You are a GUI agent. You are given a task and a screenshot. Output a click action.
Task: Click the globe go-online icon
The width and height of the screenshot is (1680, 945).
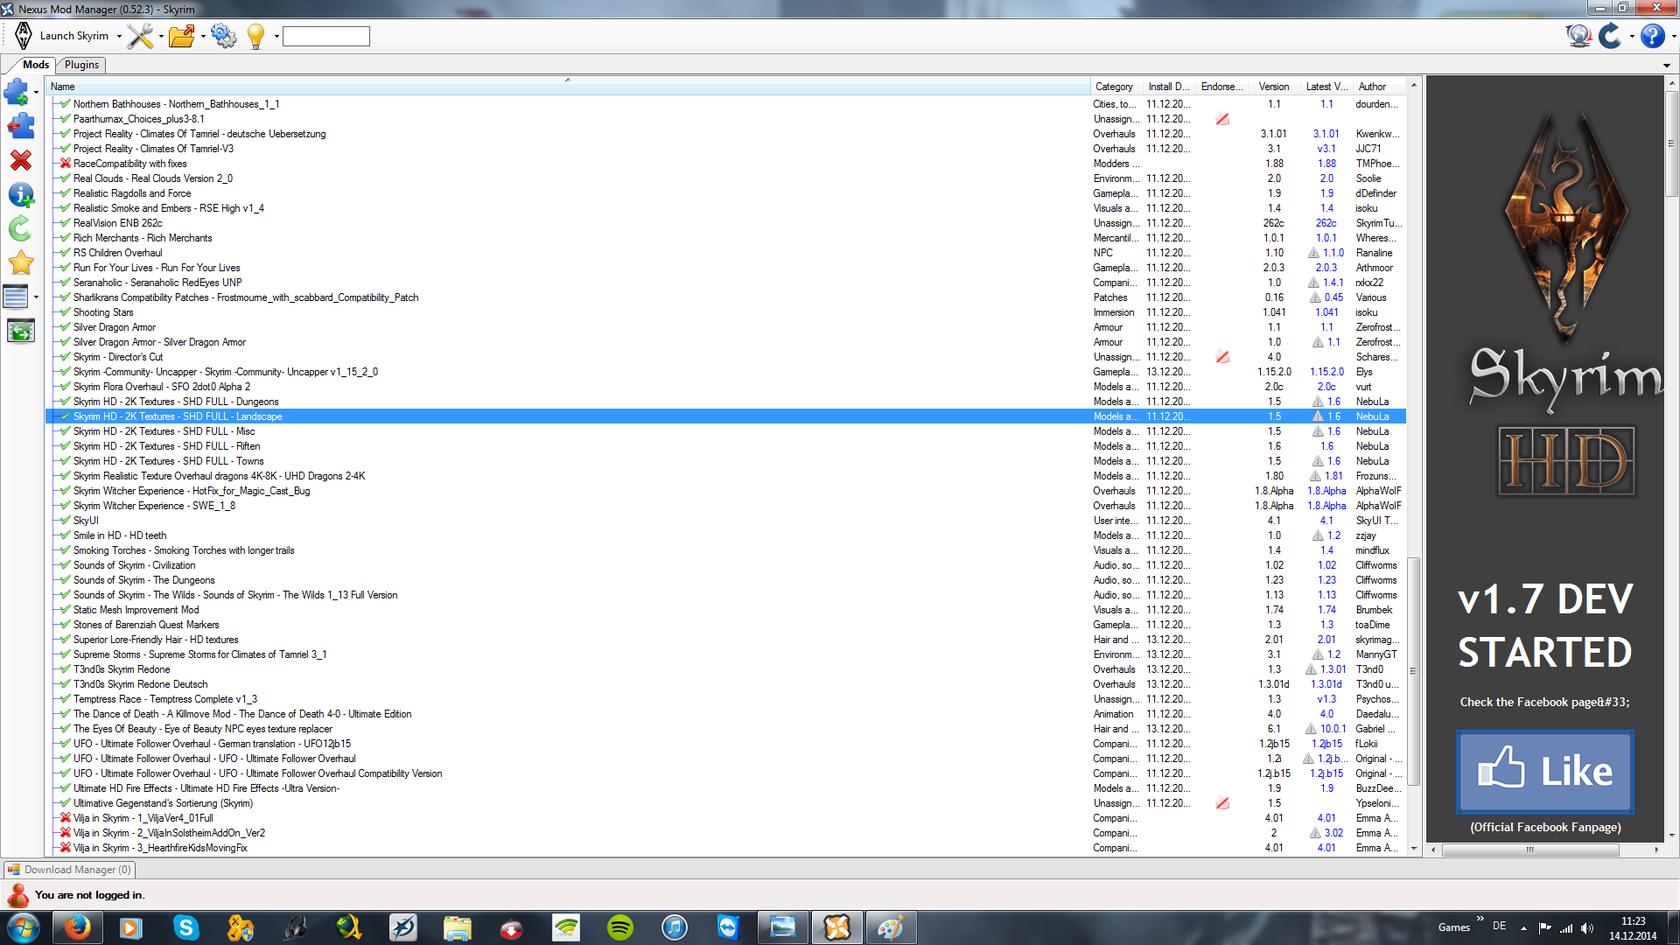tap(1579, 36)
